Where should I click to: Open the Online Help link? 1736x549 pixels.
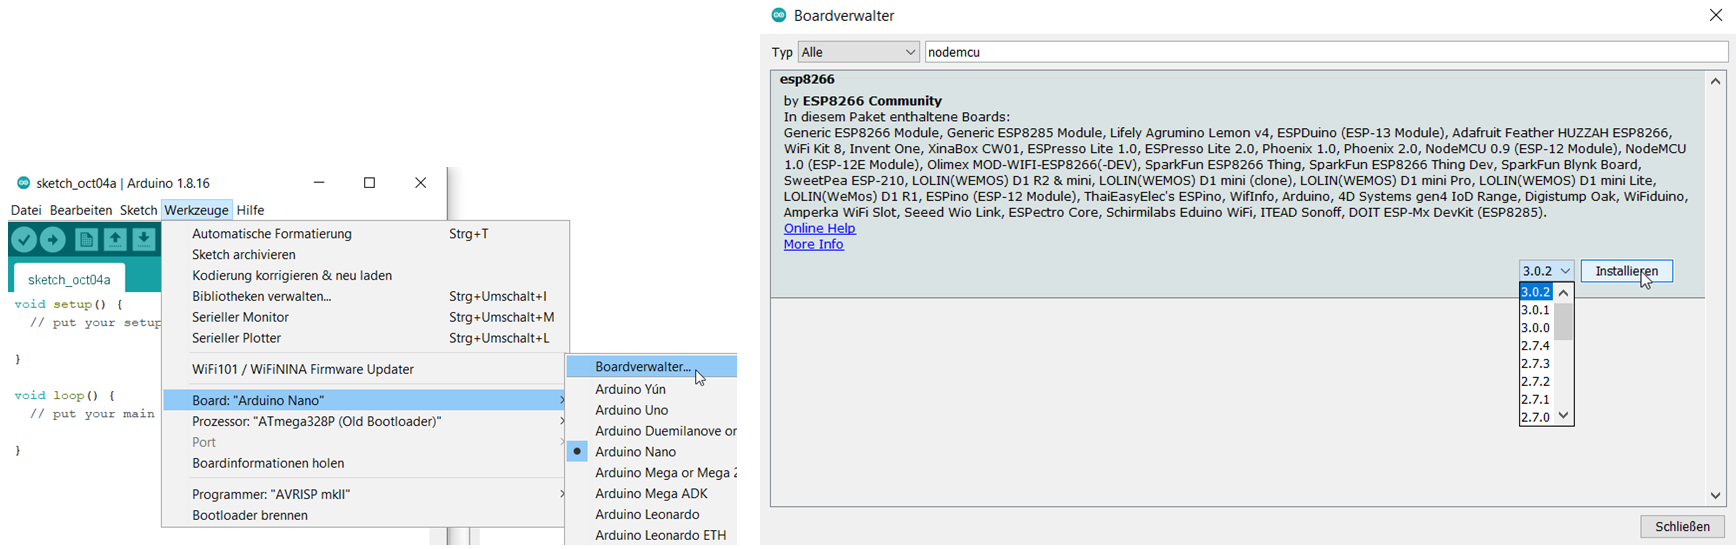(819, 228)
